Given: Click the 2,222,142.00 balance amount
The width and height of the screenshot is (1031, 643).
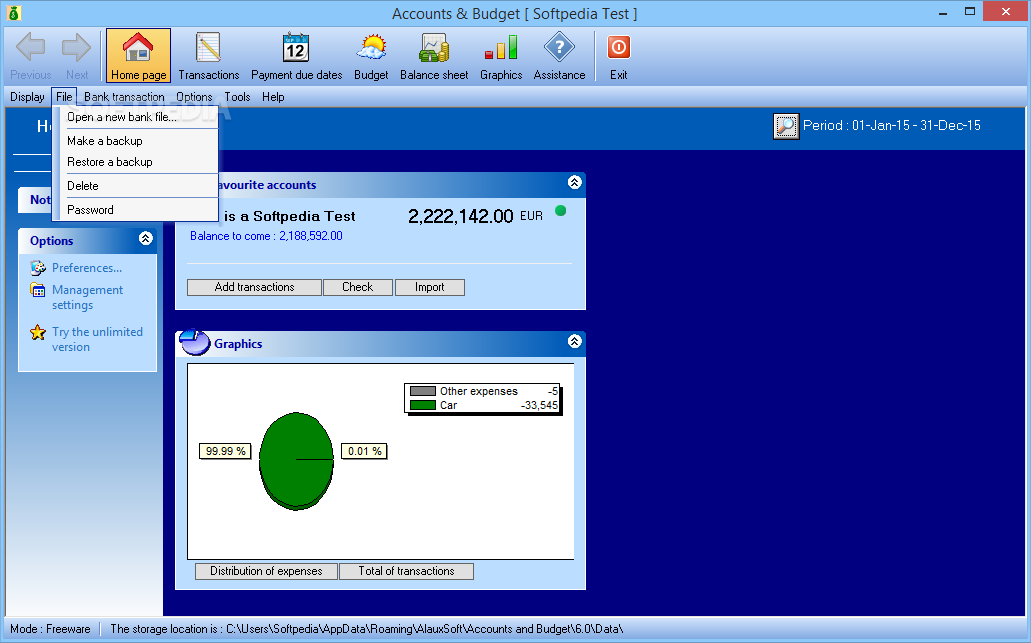Looking at the screenshot, I should point(460,216).
